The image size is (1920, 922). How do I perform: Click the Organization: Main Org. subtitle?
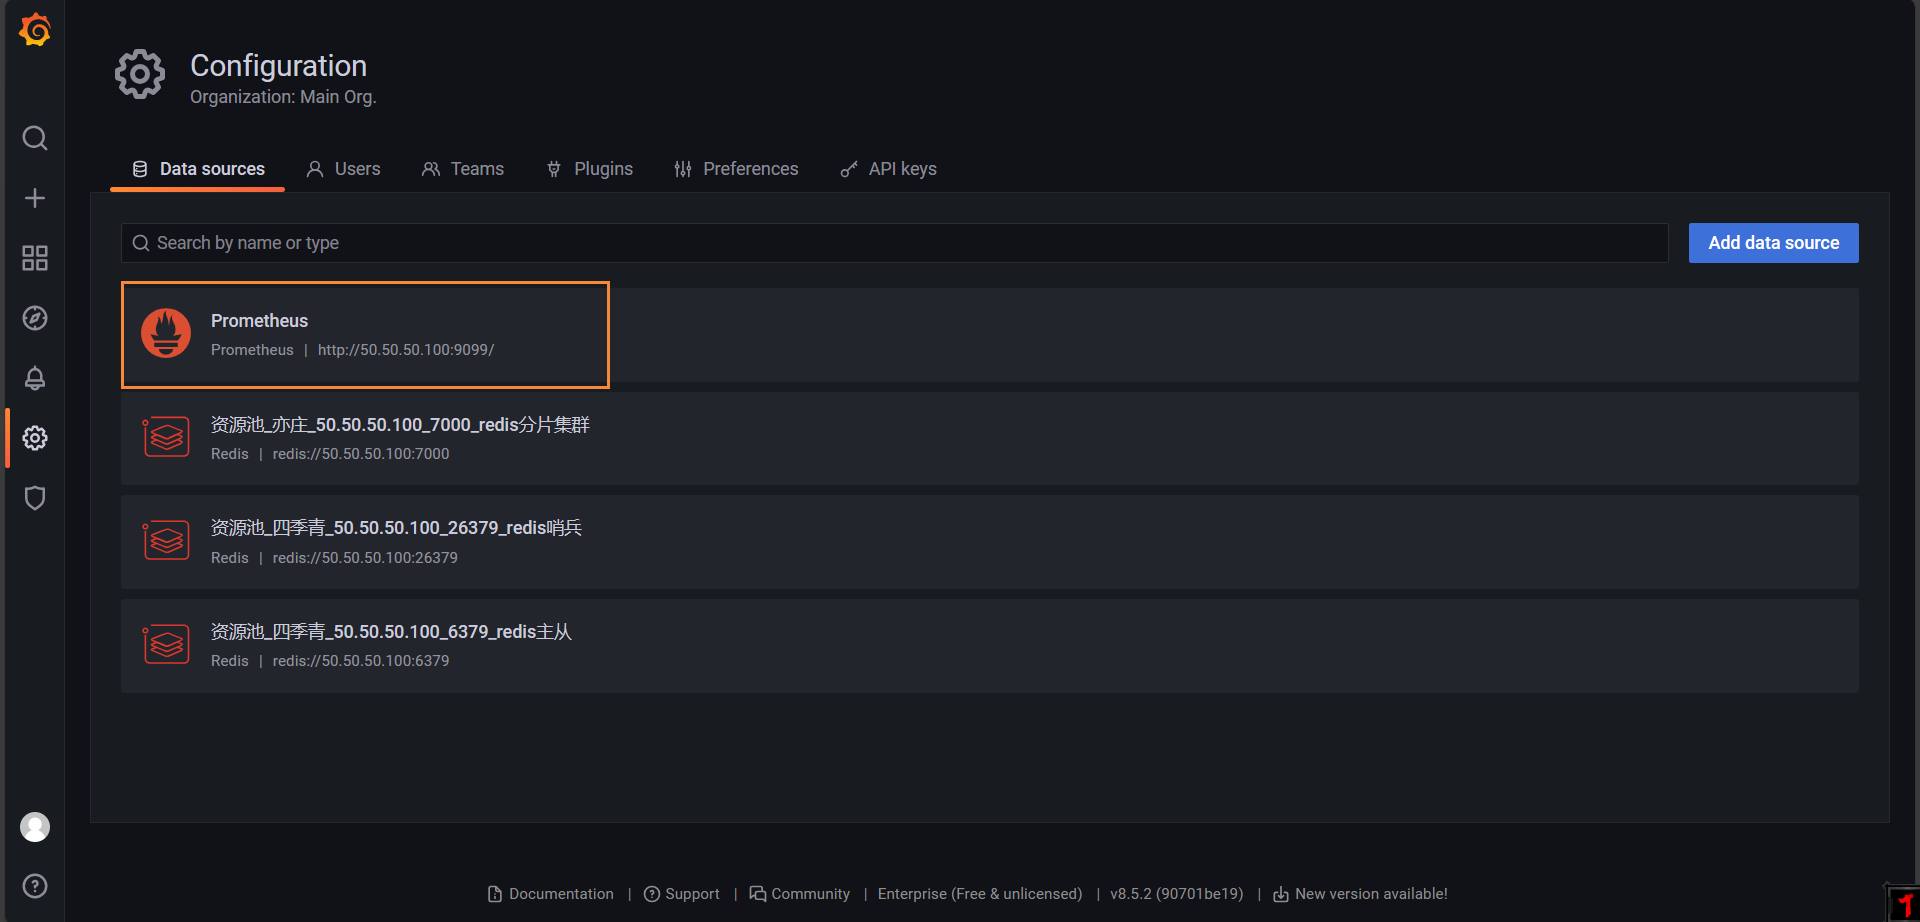click(x=283, y=97)
